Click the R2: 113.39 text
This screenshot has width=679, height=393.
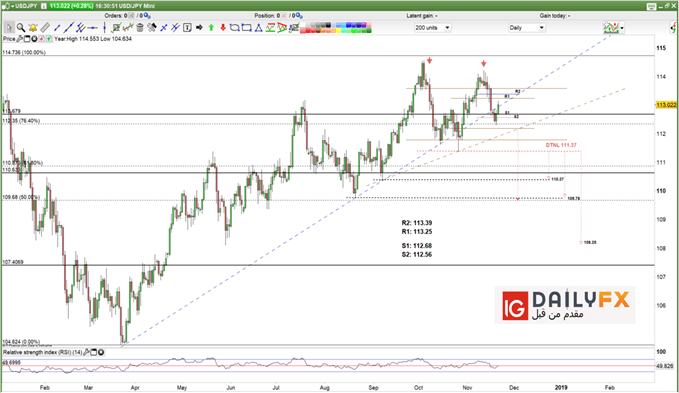tap(417, 223)
